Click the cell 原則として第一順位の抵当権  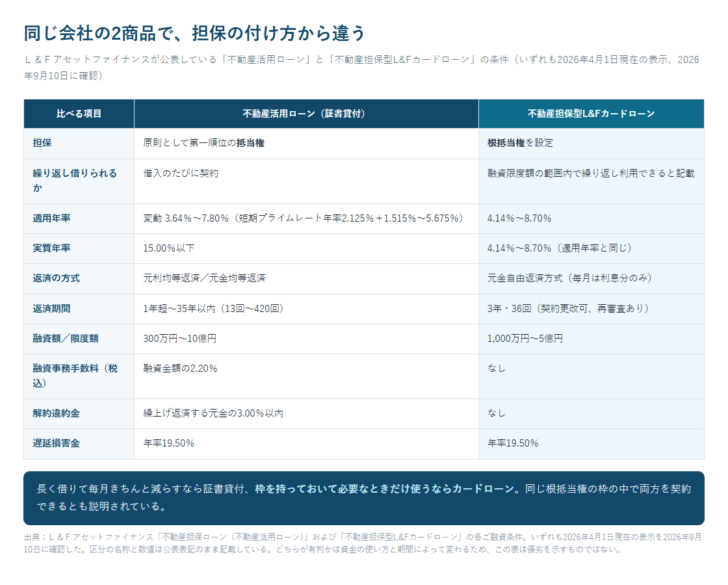306,143
